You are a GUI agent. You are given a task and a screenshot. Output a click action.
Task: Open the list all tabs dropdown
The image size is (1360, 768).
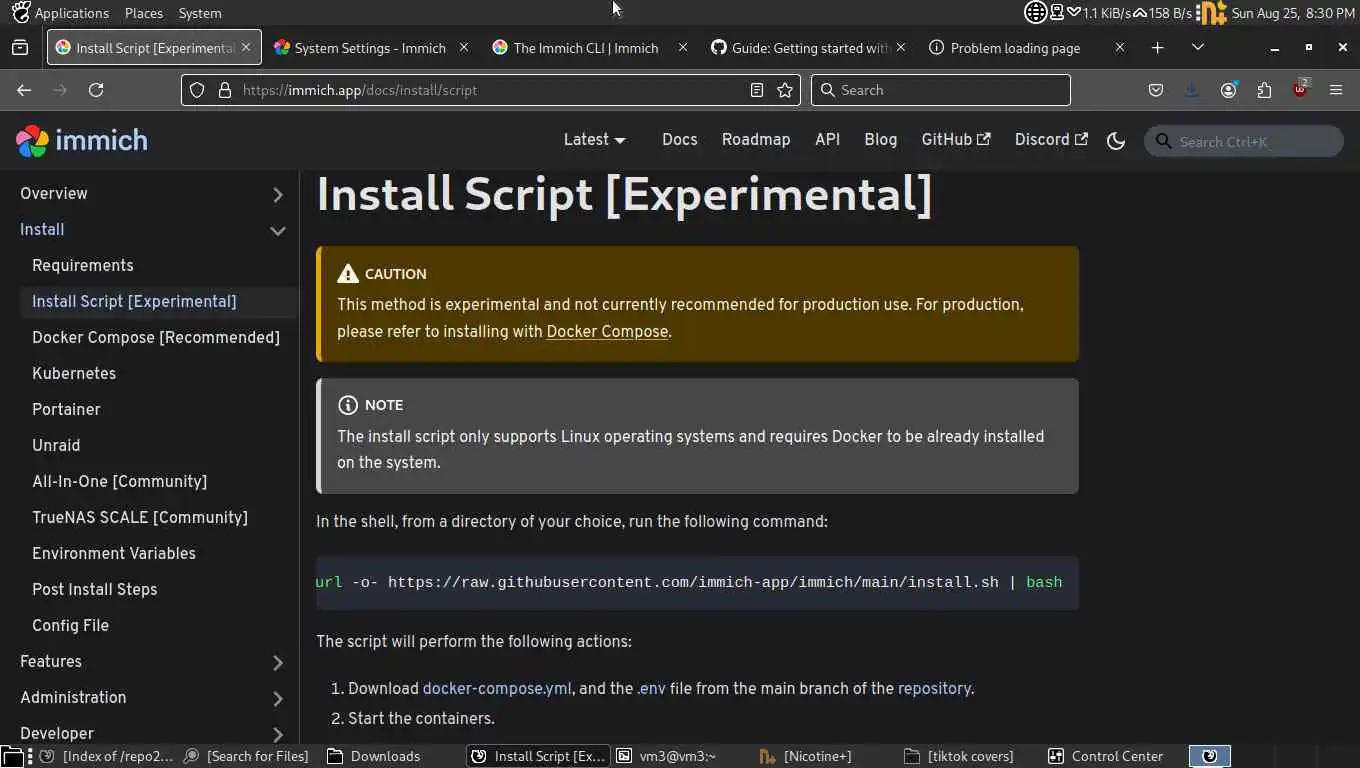(x=1198, y=47)
